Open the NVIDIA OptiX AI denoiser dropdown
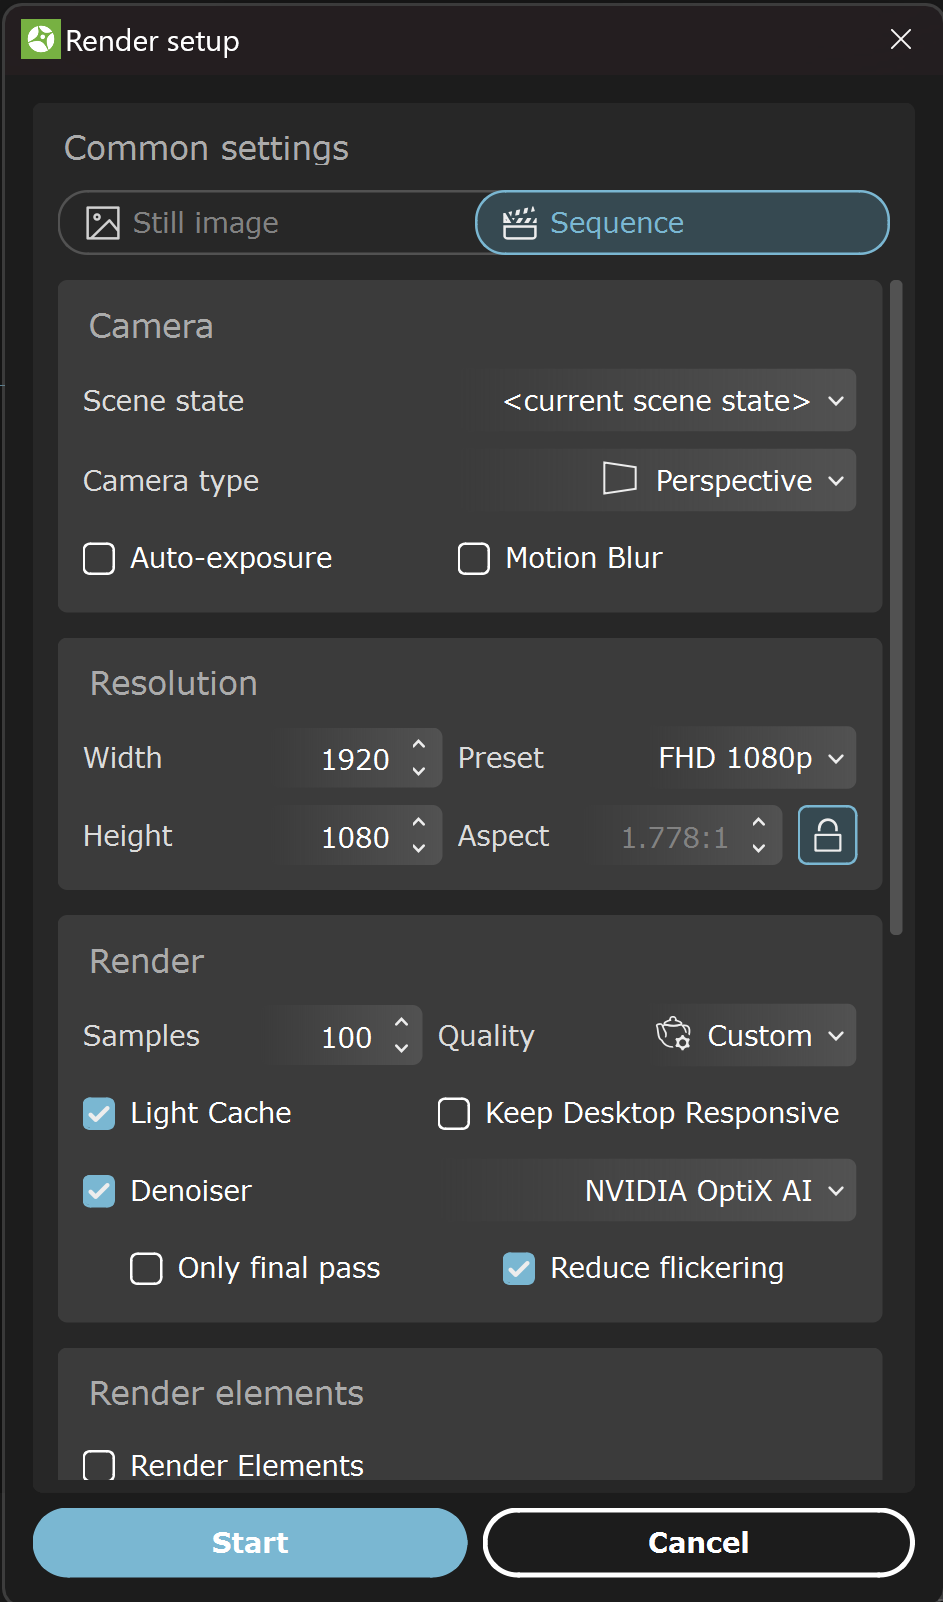 coord(665,1190)
